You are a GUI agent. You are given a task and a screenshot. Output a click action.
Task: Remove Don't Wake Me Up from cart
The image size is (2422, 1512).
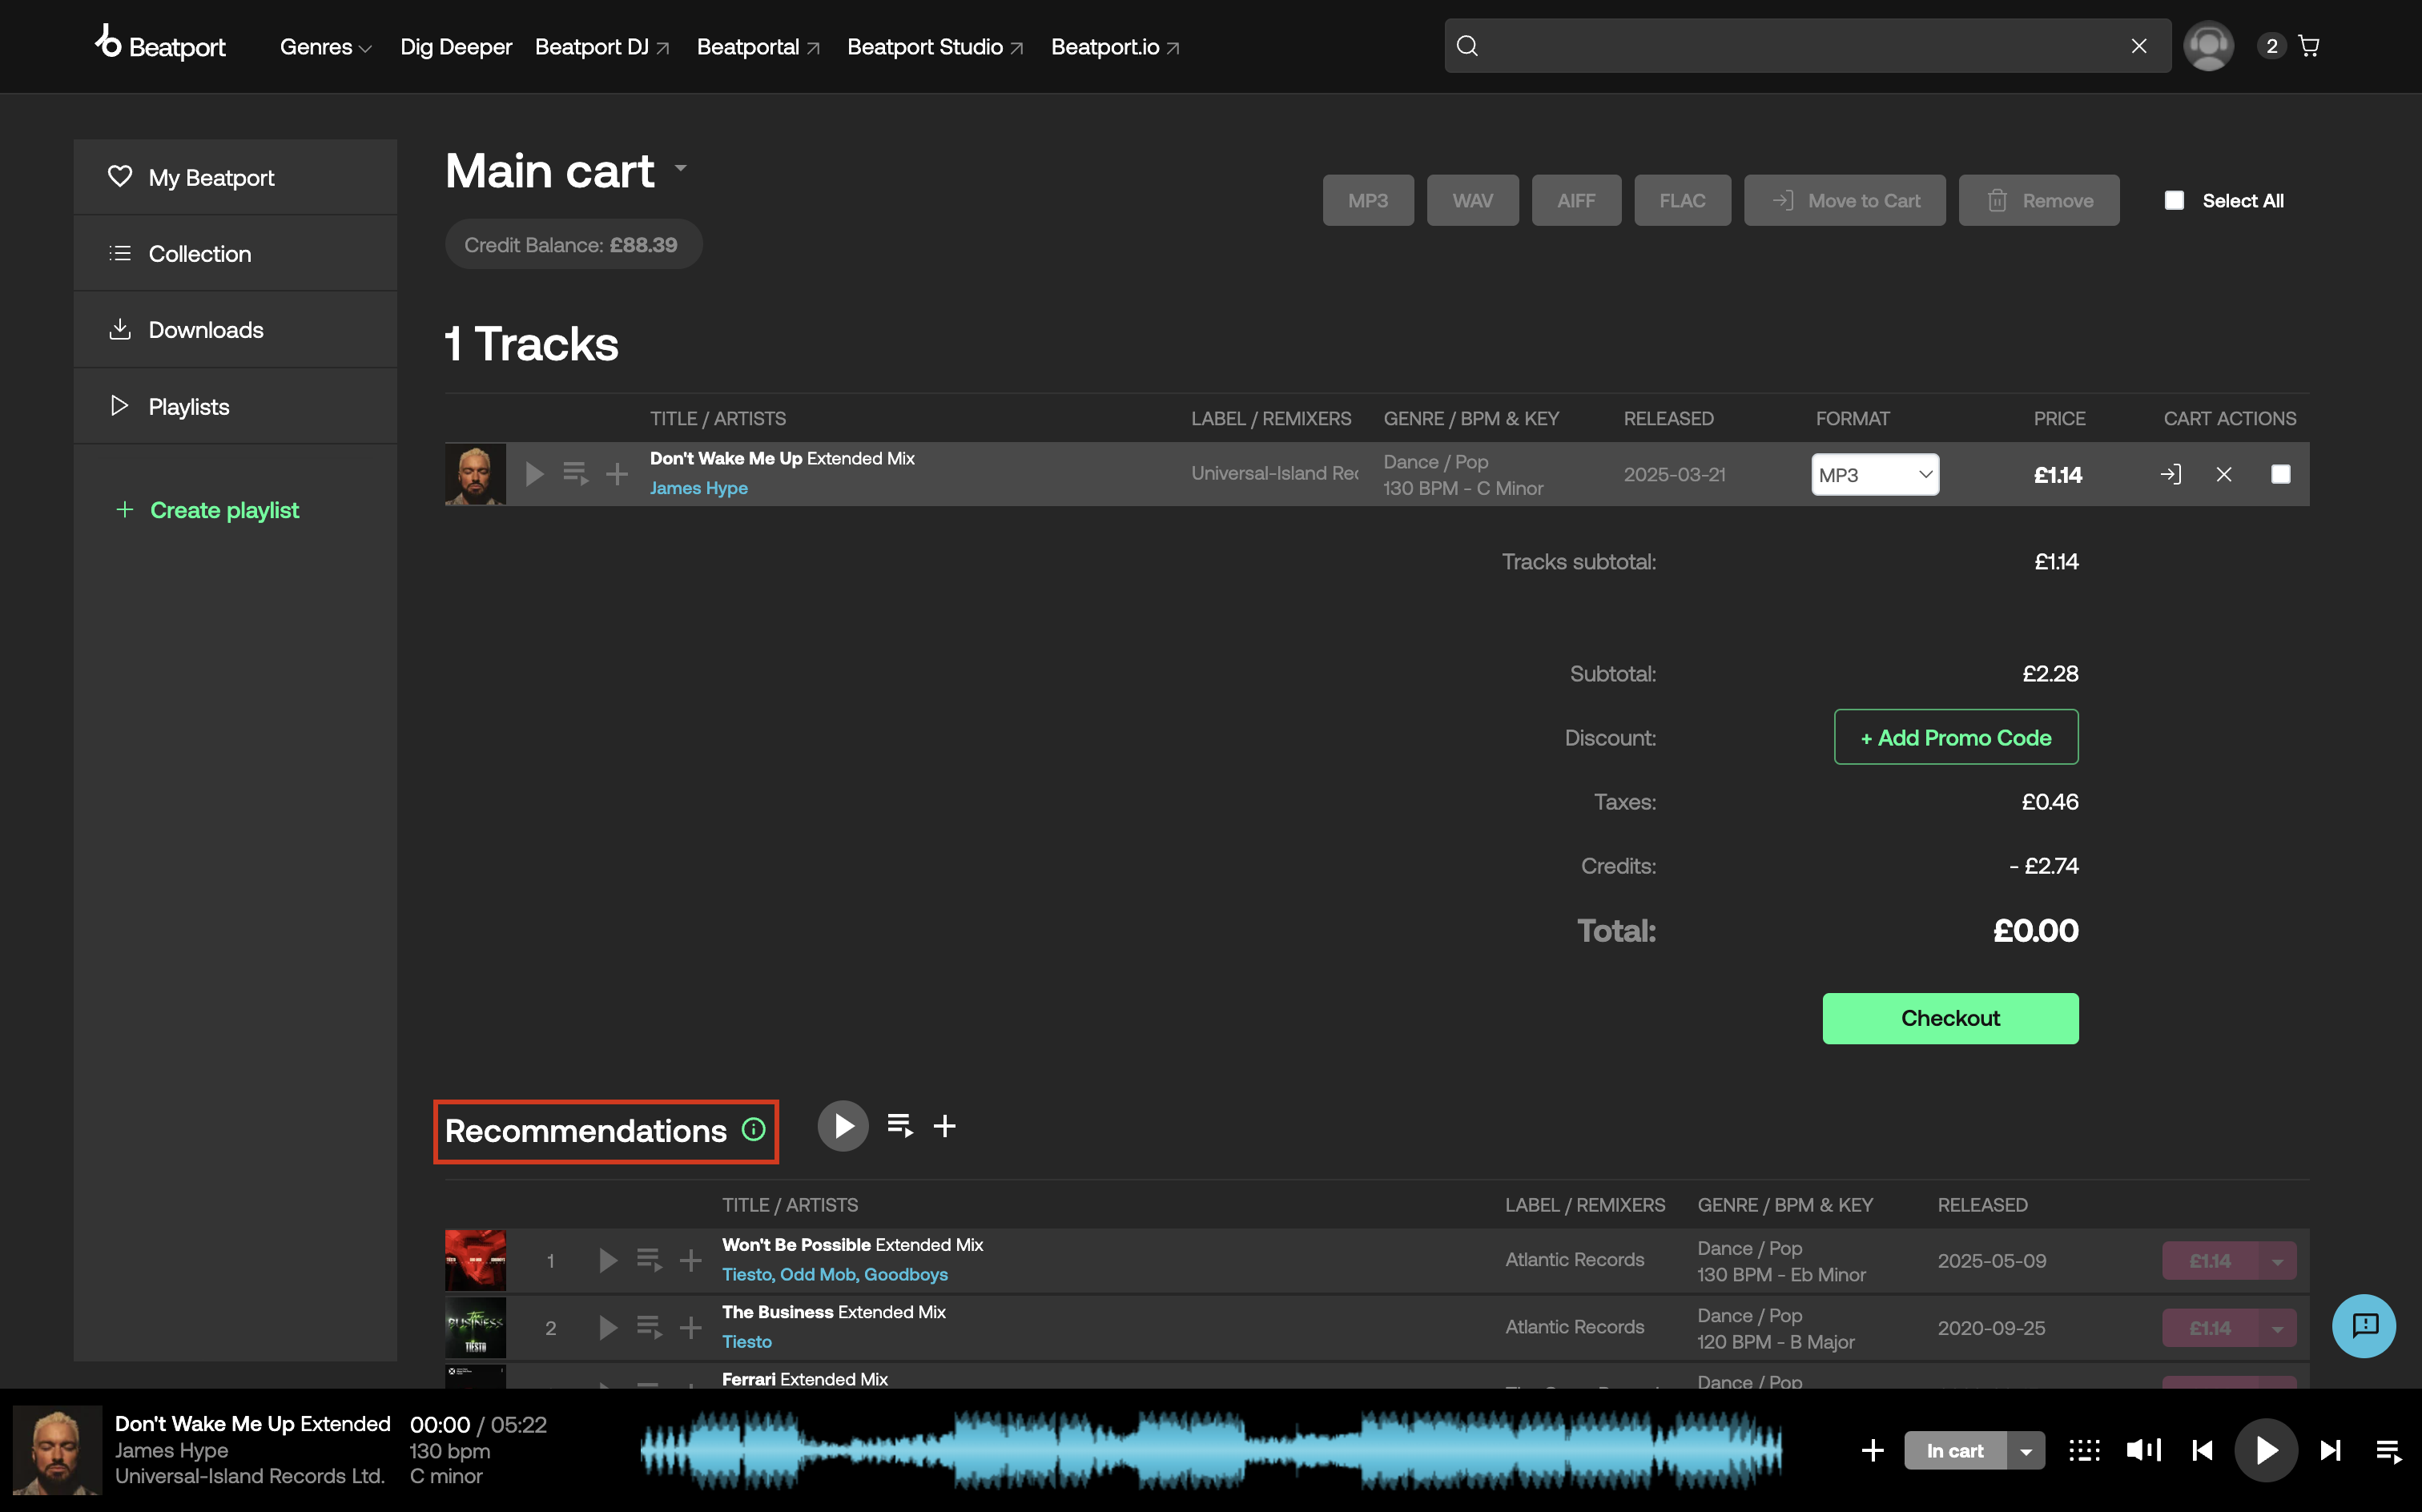click(2224, 474)
